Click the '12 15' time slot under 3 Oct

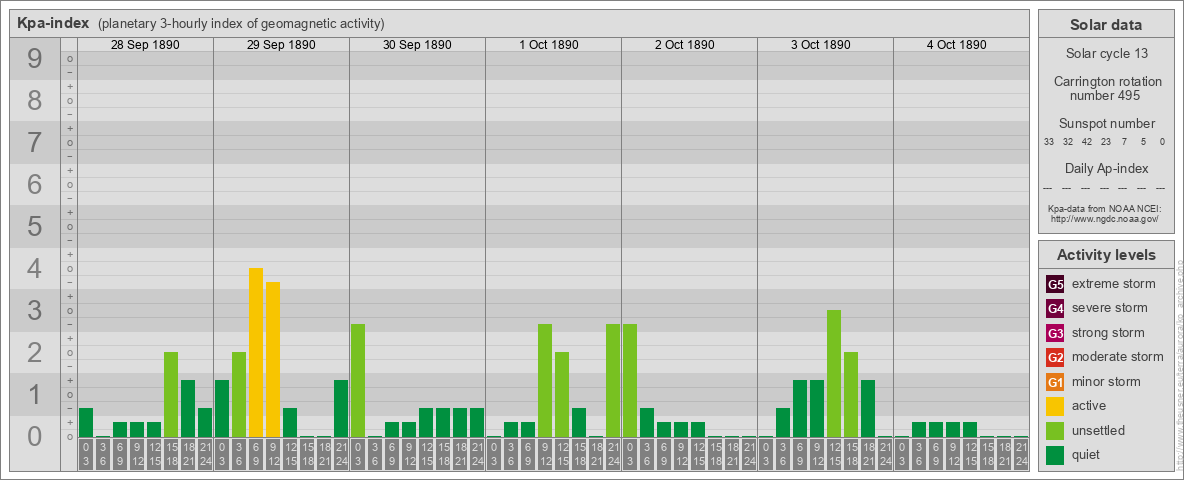click(834, 455)
